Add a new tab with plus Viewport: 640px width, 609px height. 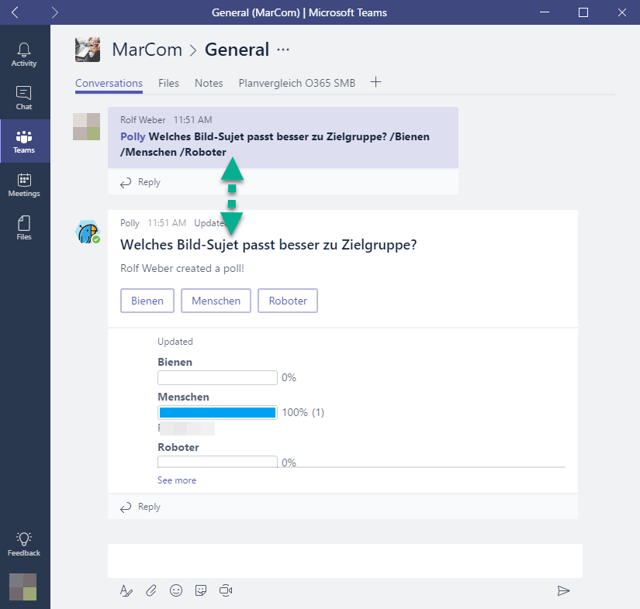(376, 82)
